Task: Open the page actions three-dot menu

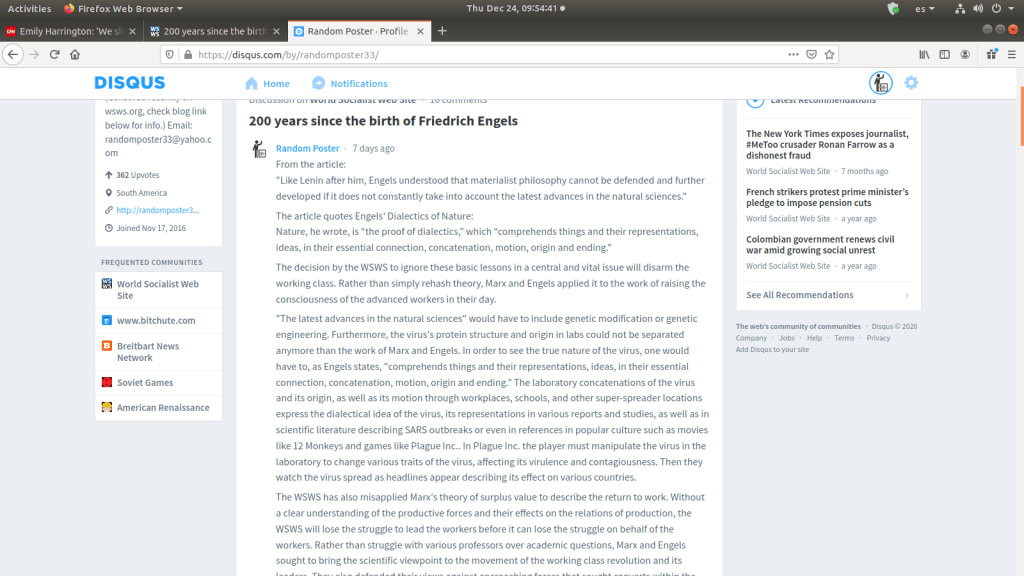Action: click(793, 54)
